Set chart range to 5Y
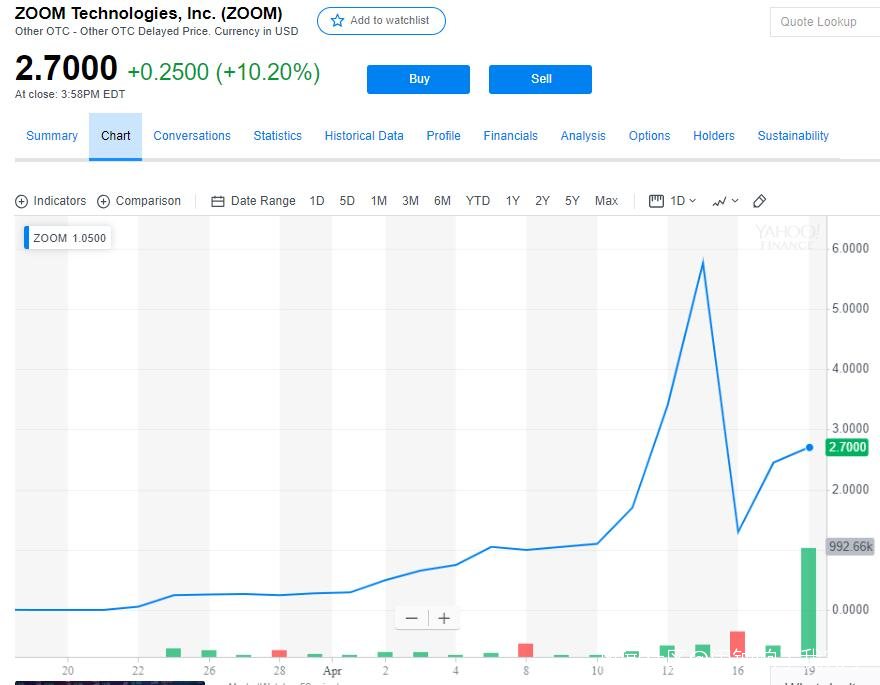Image resolution: width=880 pixels, height=685 pixels. [x=572, y=201]
